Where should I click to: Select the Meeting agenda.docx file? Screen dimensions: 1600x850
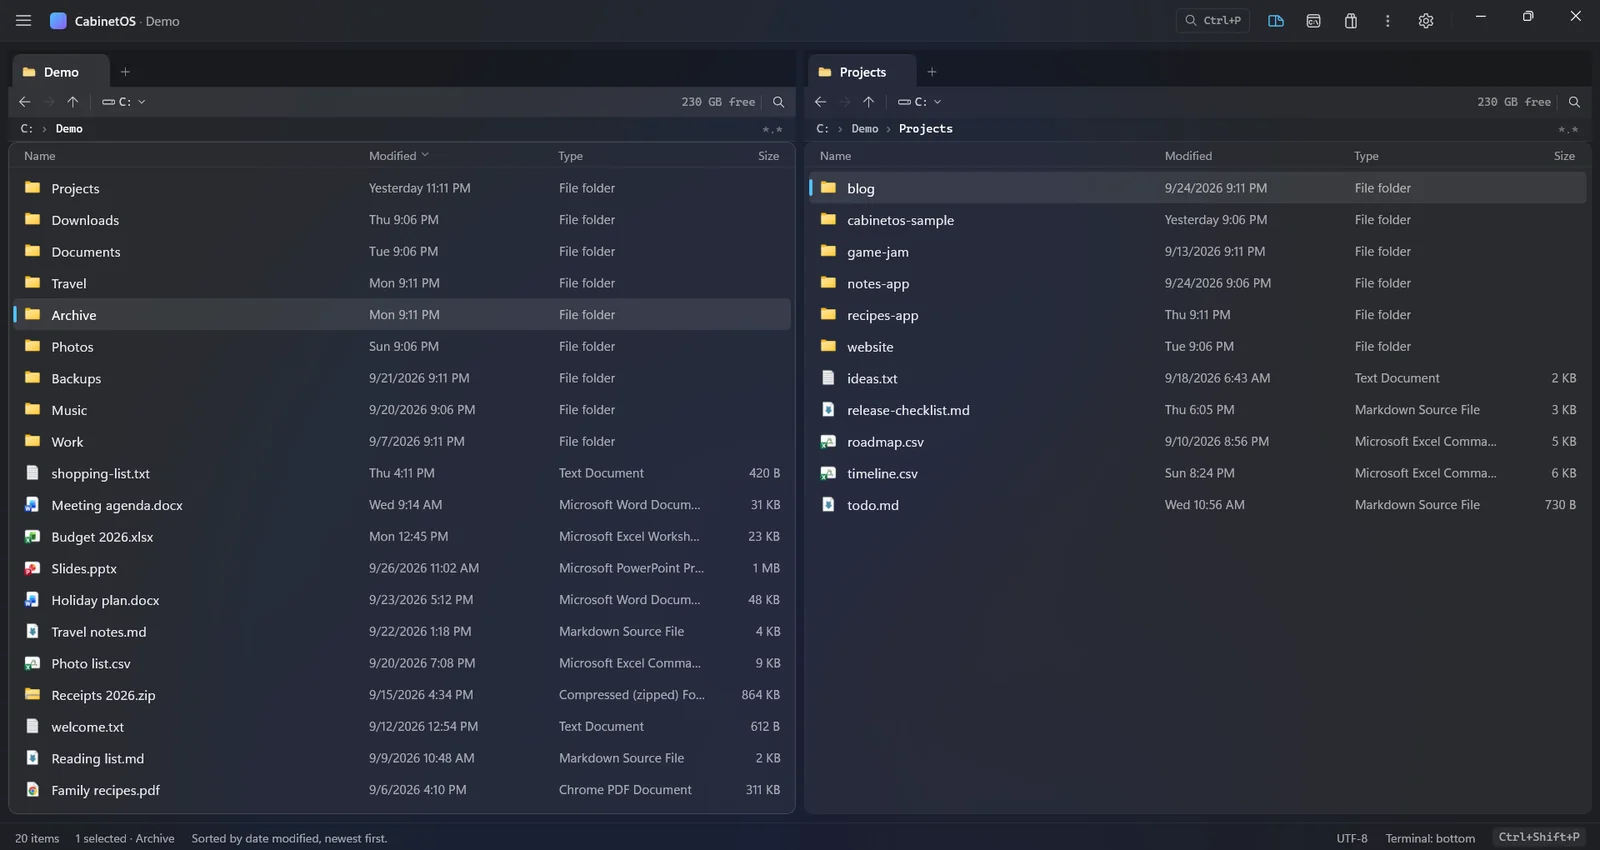[402, 505]
